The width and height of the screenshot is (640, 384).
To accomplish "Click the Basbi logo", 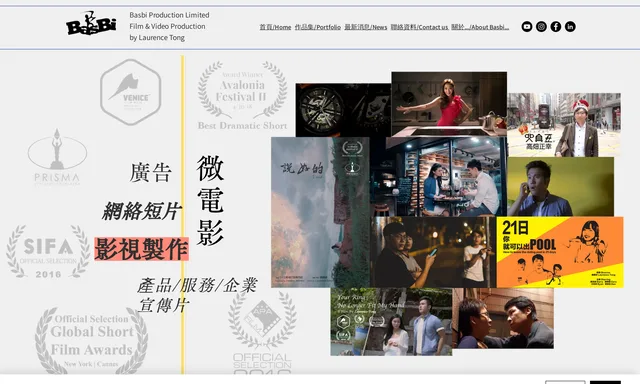I will 91,24.
